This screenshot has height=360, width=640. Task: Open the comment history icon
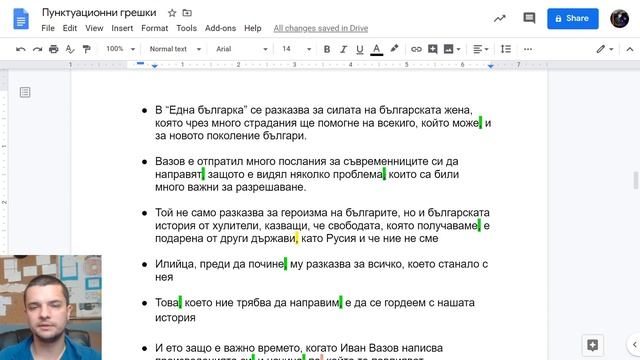pos(529,18)
